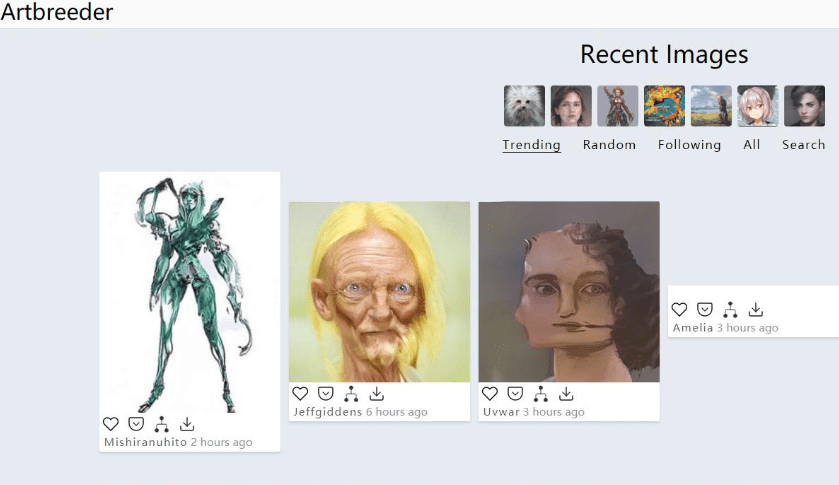
Task: Open the Following feed tab
Action: 689,145
